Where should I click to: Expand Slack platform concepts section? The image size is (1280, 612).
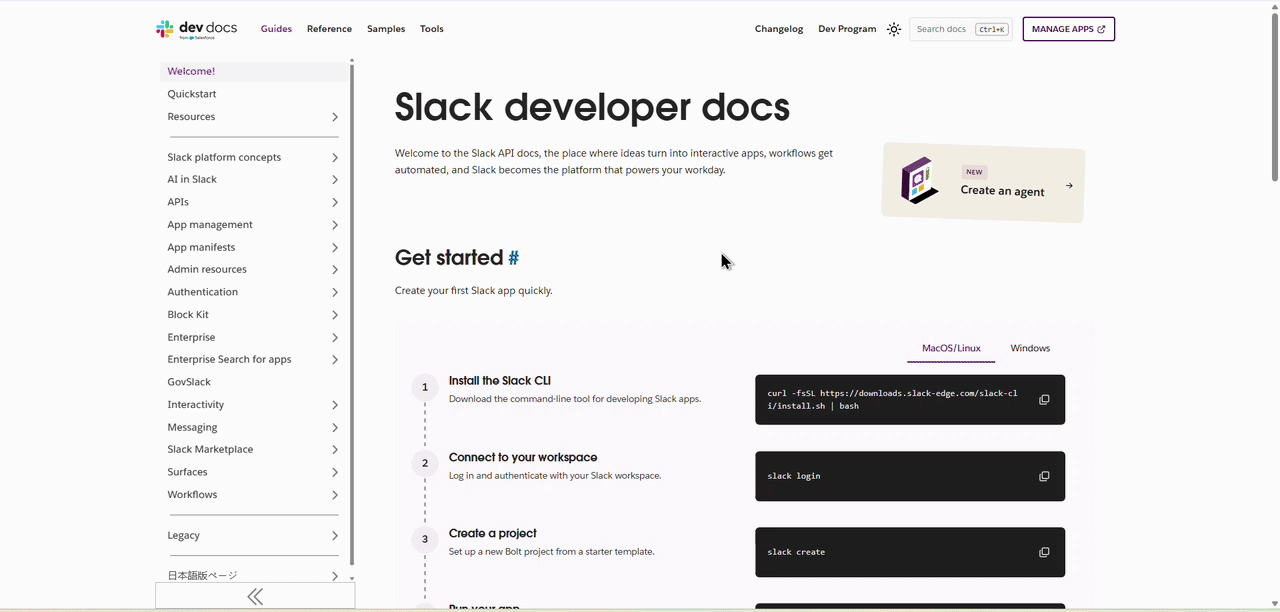[x=335, y=157]
